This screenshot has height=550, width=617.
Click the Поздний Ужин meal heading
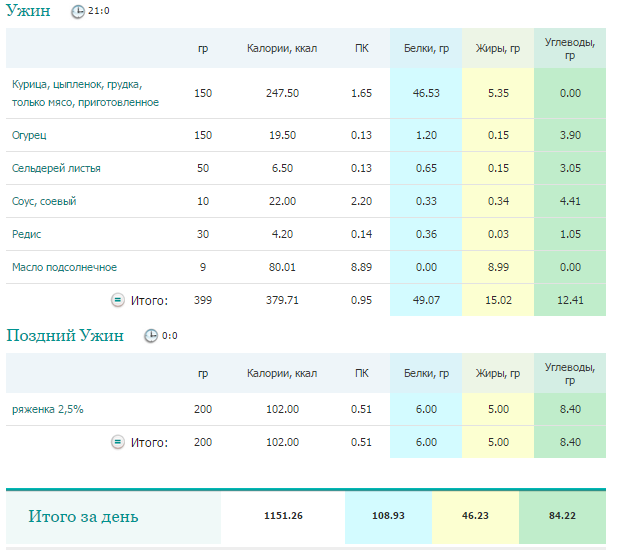pos(65,336)
